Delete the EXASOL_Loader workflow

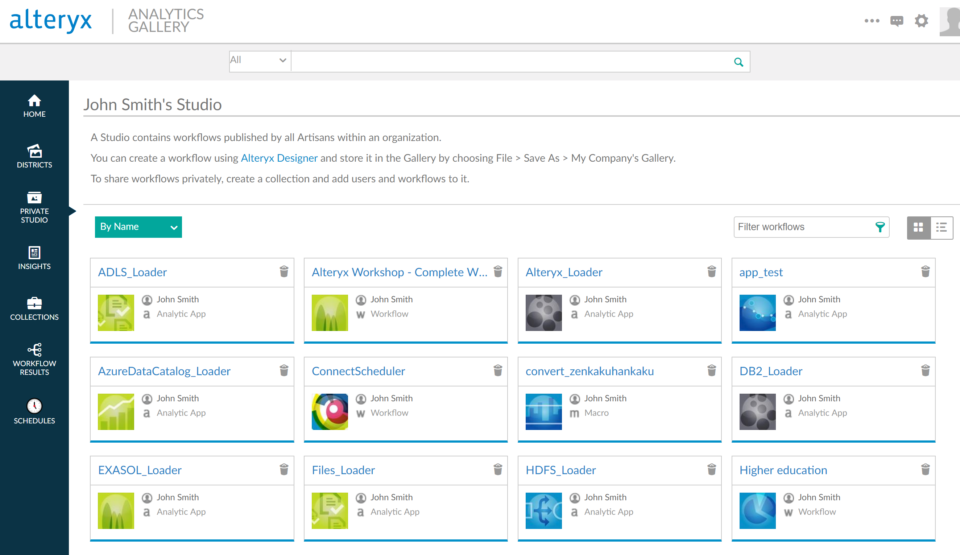284,470
